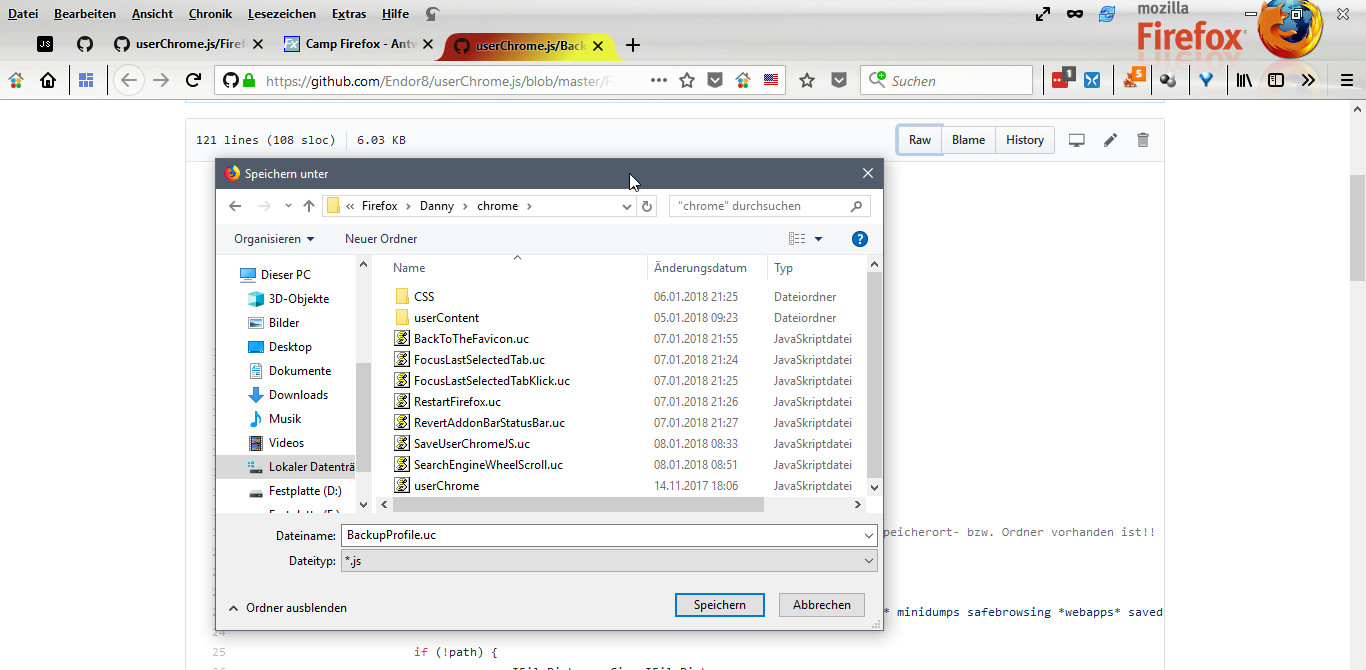
Task: Bookmark page using the star icon
Action: 687,81
